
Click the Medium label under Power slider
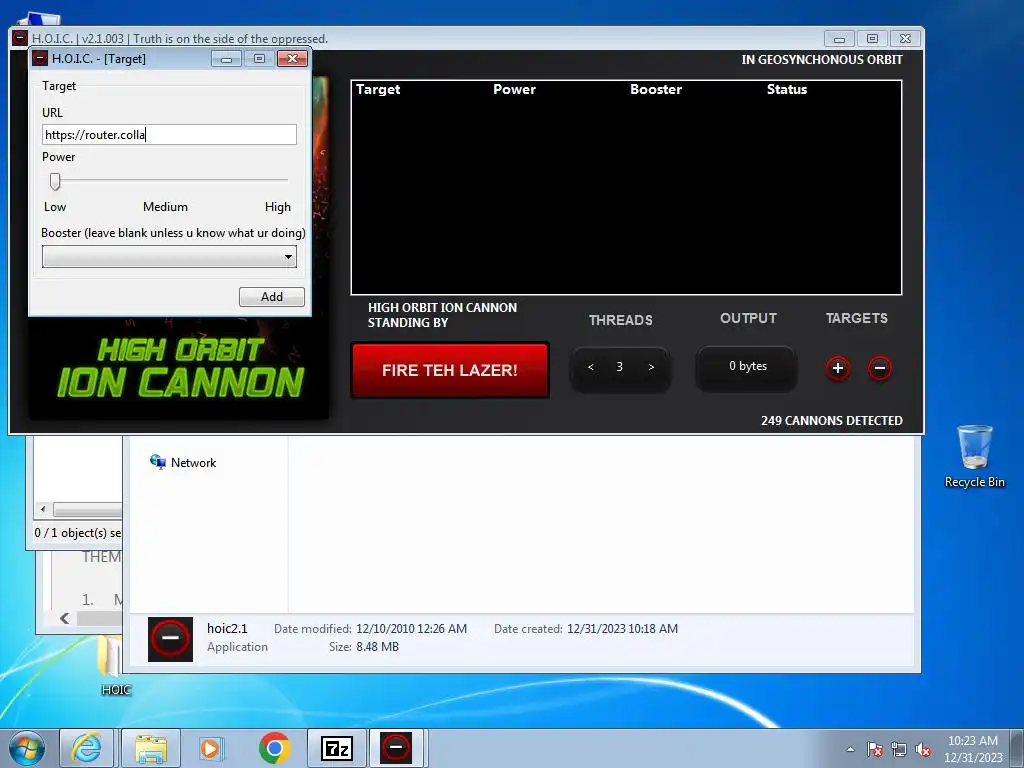(x=165, y=207)
